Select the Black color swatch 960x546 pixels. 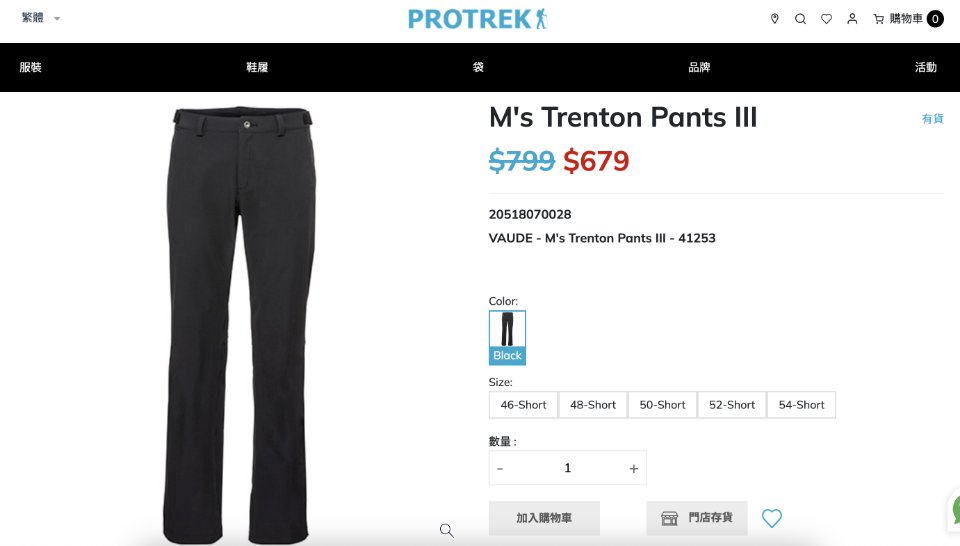click(507, 338)
